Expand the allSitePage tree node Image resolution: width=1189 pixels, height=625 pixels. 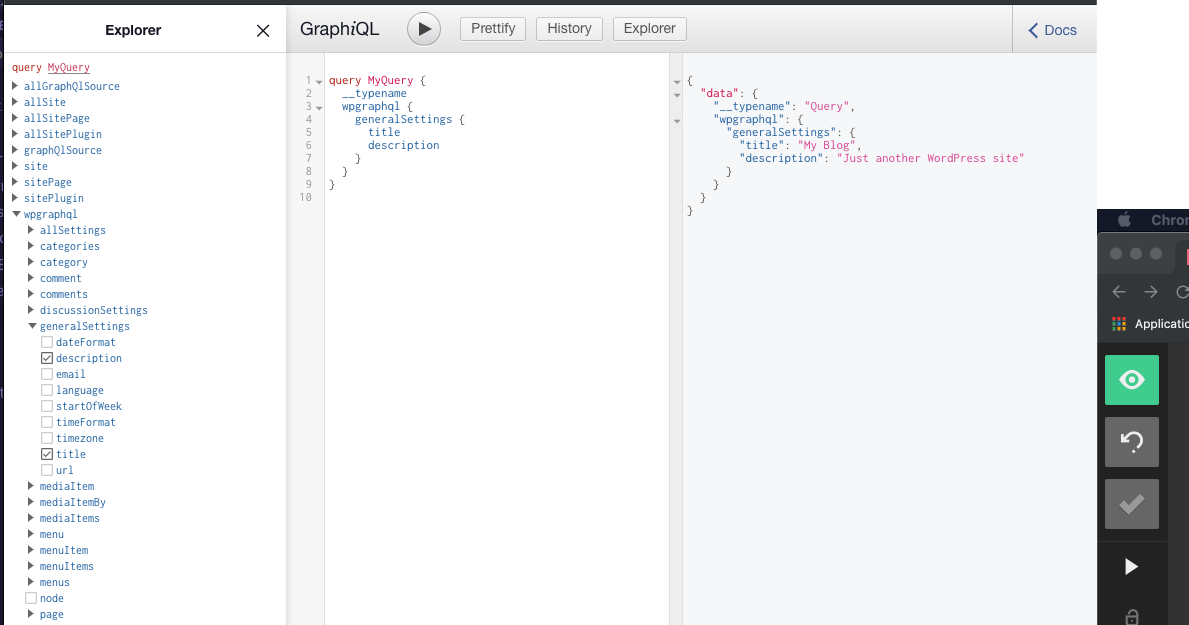[15, 118]
